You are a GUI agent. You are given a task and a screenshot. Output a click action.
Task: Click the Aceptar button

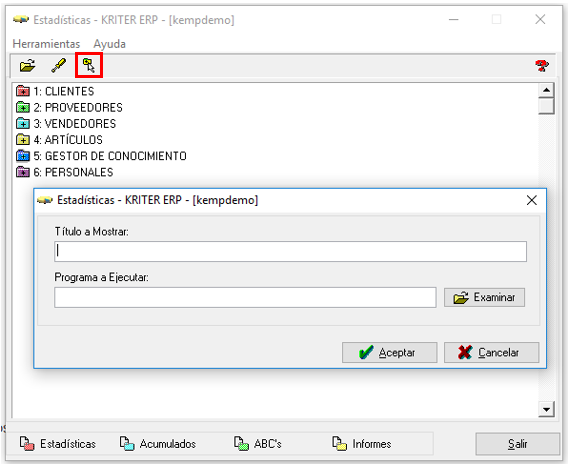tap(389, 352)
